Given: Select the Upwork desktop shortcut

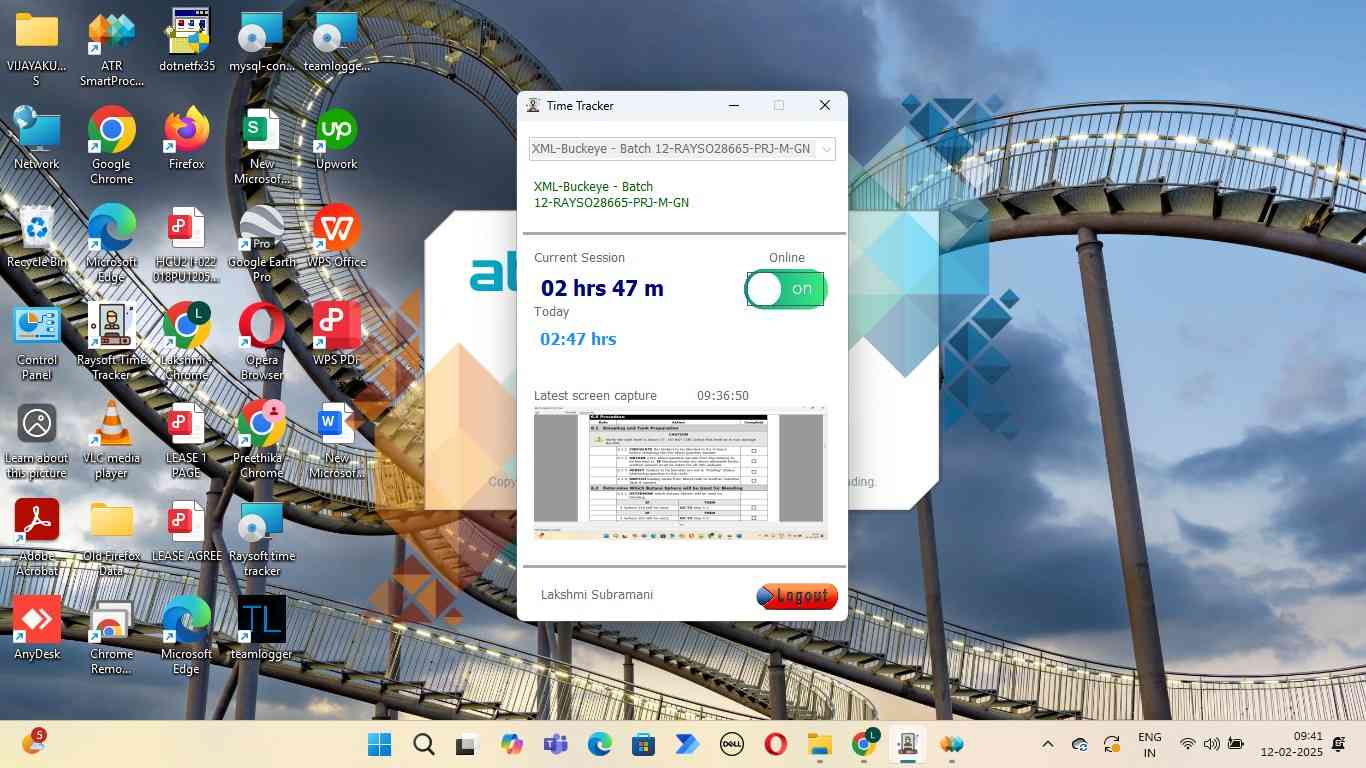Looking at the screenshot, I should point(336,139).
